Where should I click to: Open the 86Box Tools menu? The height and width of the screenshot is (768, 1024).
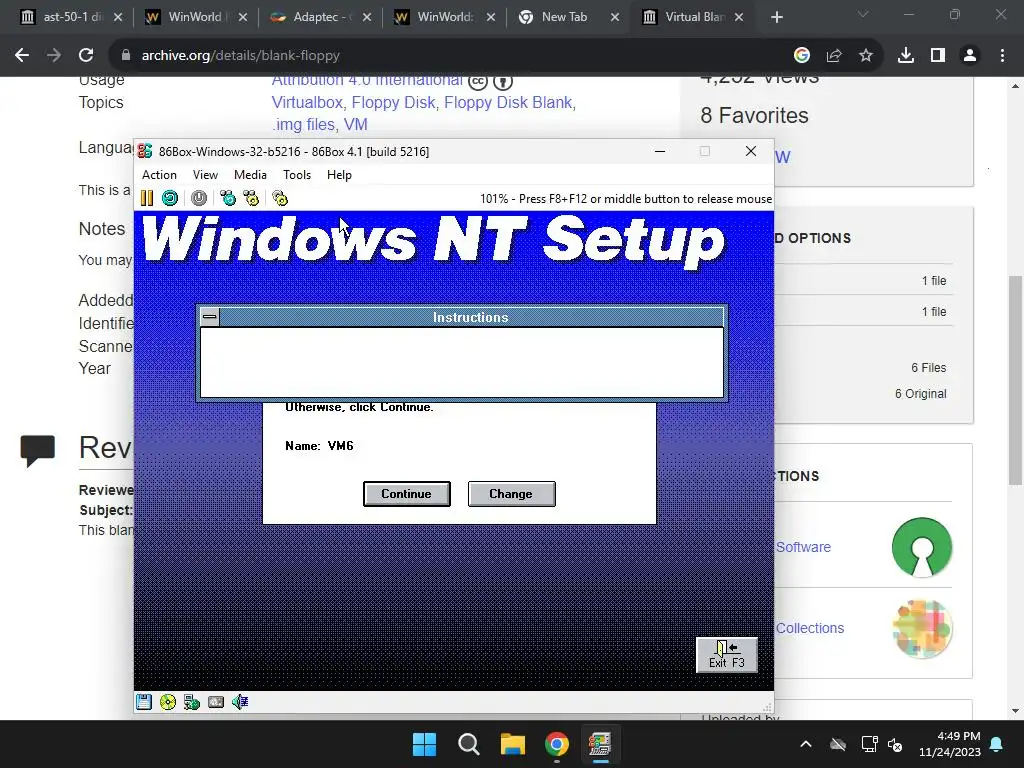pyautogui.click(x=296, y=175)
